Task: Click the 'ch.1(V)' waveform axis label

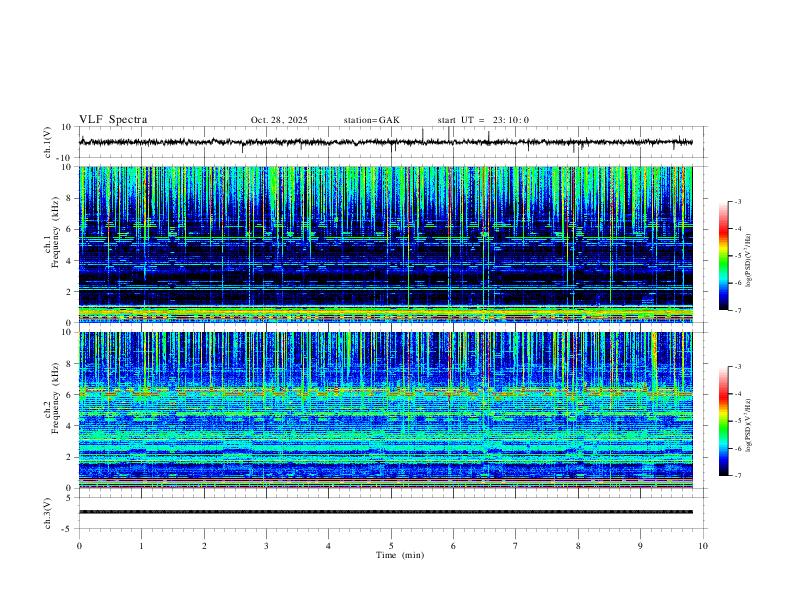Action: (x=48, y=142)
